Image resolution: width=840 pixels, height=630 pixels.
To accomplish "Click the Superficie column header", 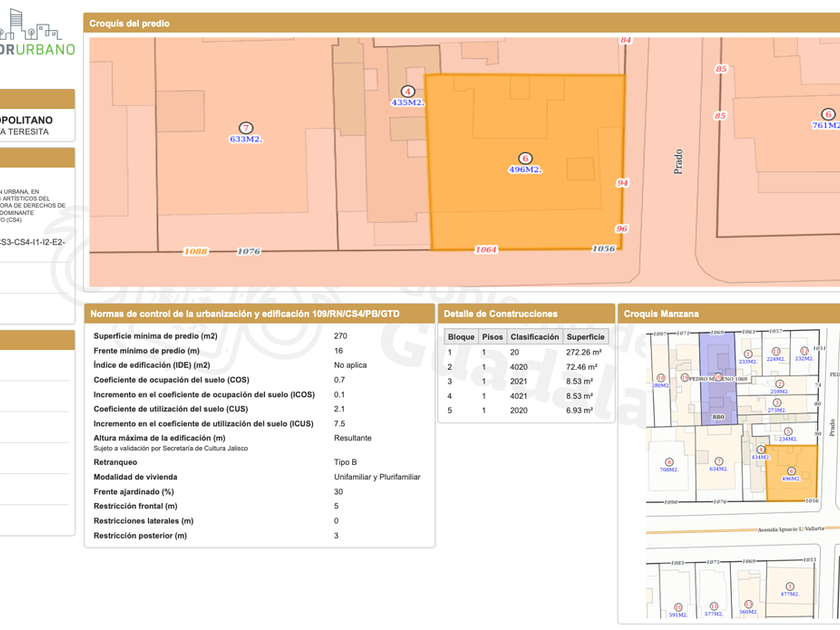I will [x=585, y=337].
